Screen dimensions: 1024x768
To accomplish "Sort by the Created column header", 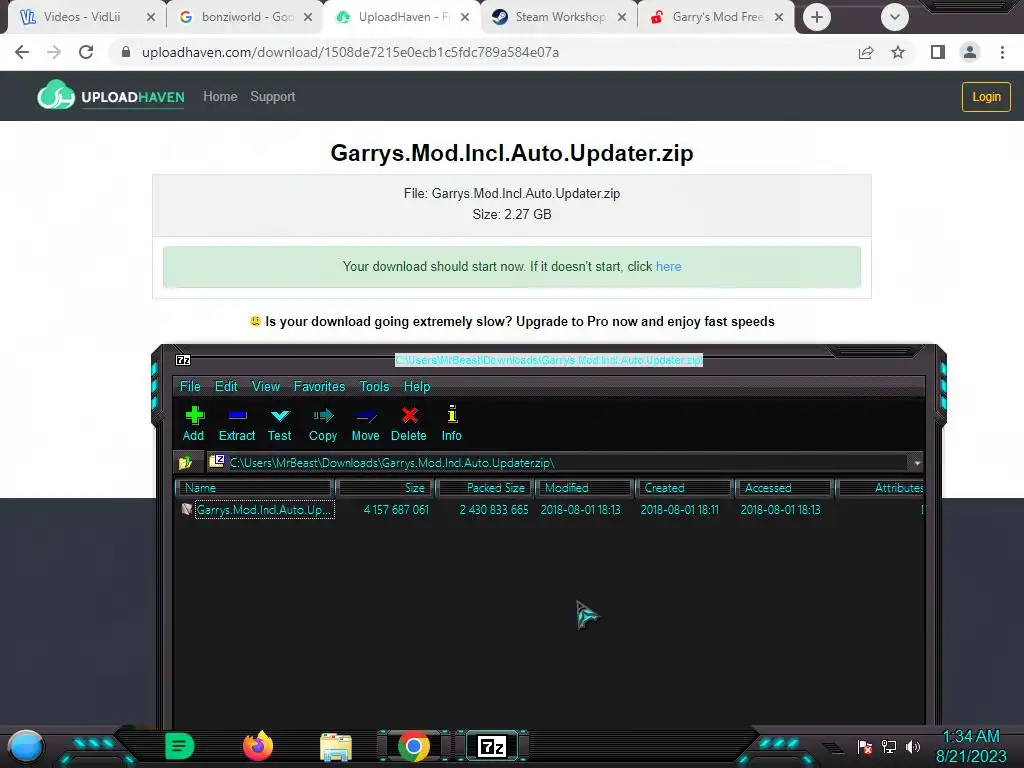I will (684, 488).
